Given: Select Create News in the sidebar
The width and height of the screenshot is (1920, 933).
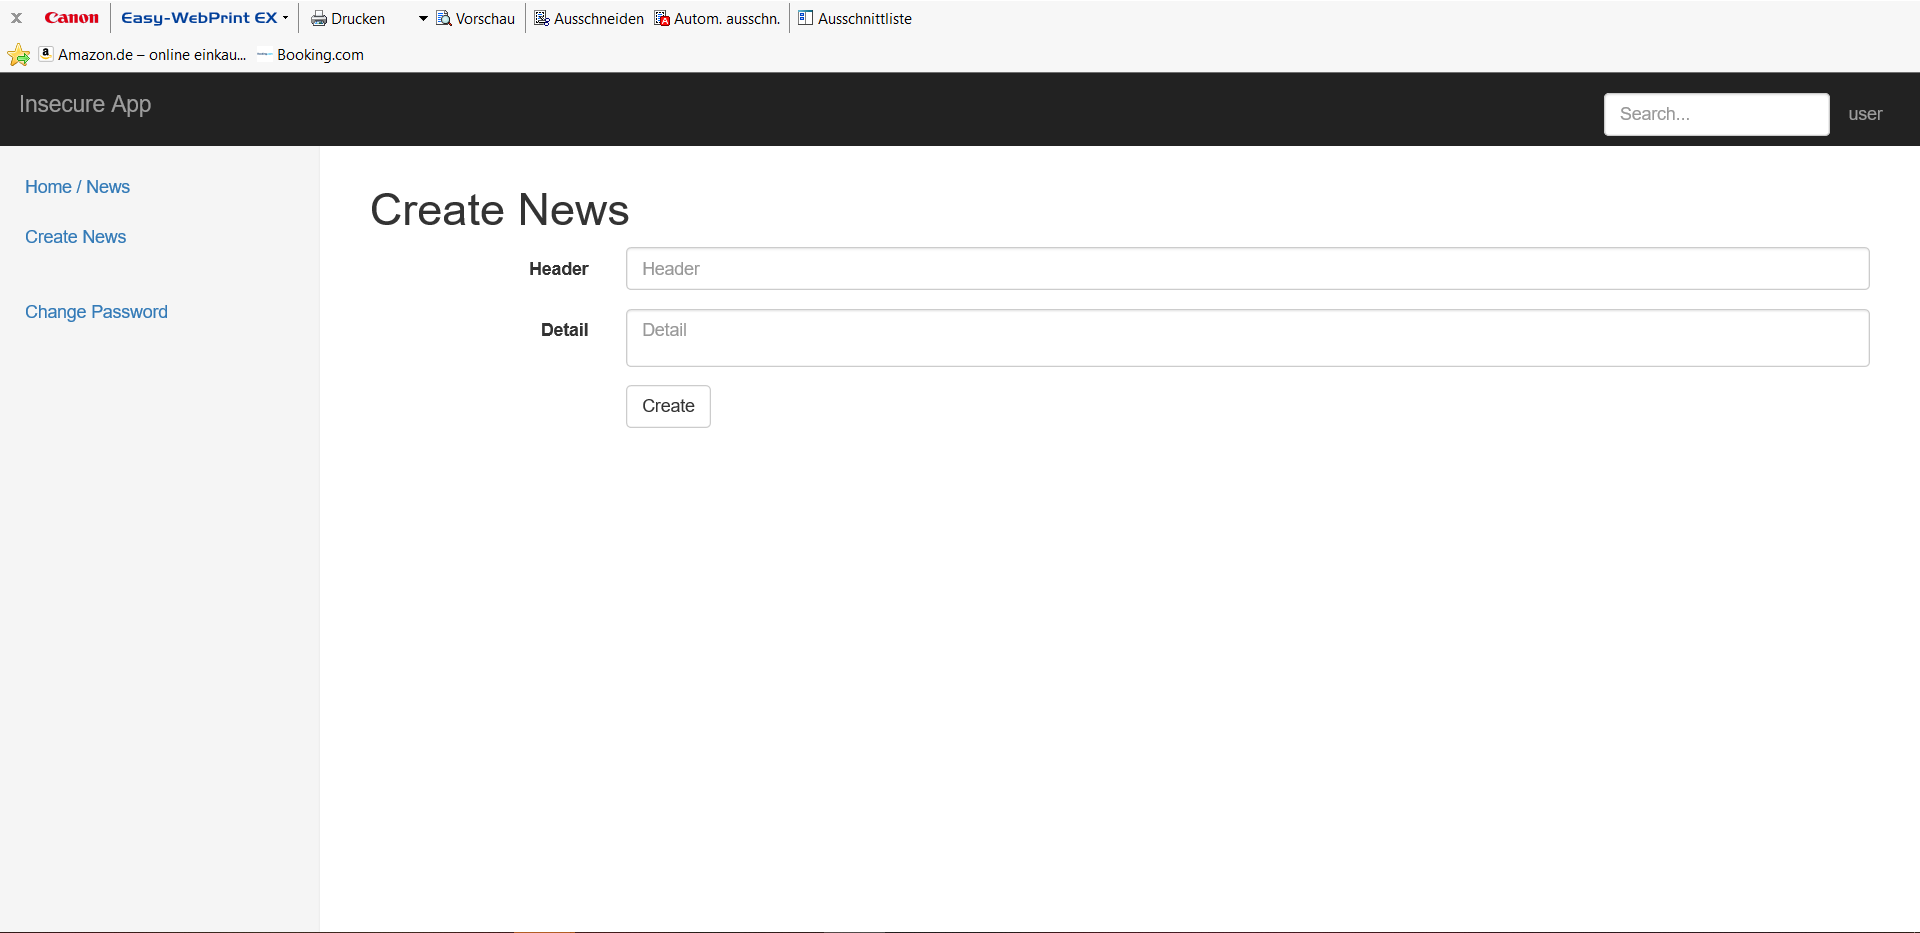Looking at the screenshot, I should (x=75, y=237).
